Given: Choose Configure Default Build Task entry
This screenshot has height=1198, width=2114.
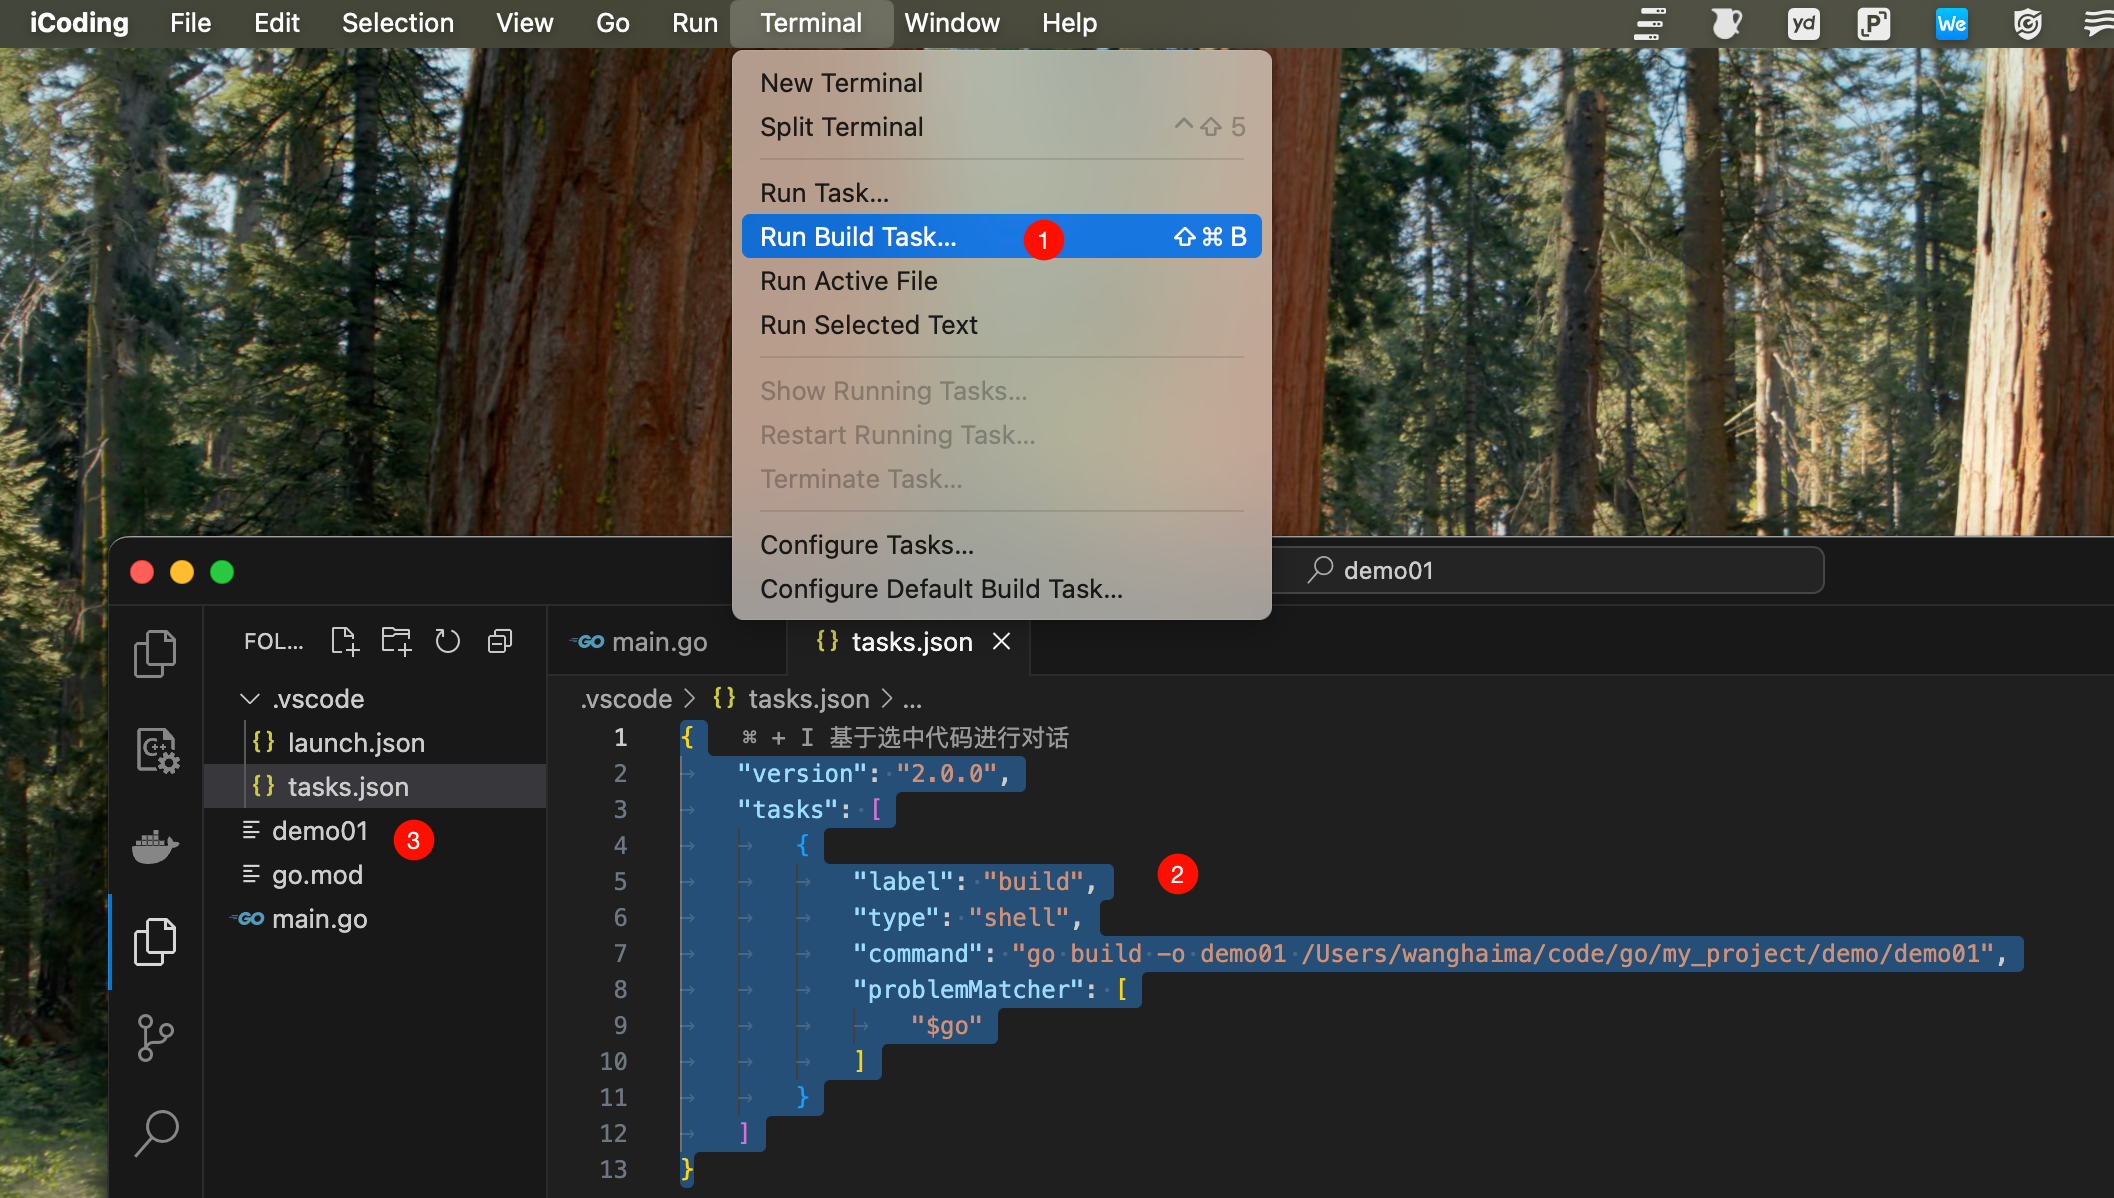Looking at the screenshot, I should coord(940,589).
